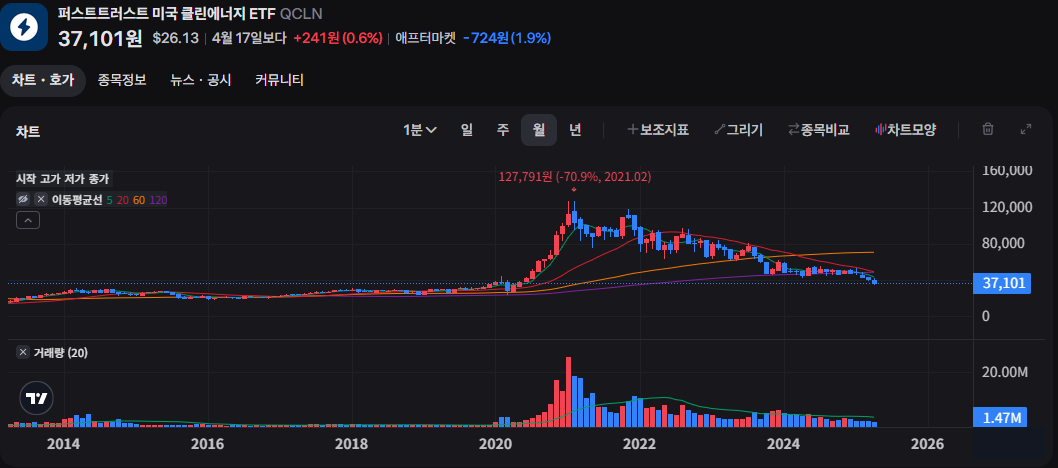Open the 1분 interval dropdown

pos(420,130)
